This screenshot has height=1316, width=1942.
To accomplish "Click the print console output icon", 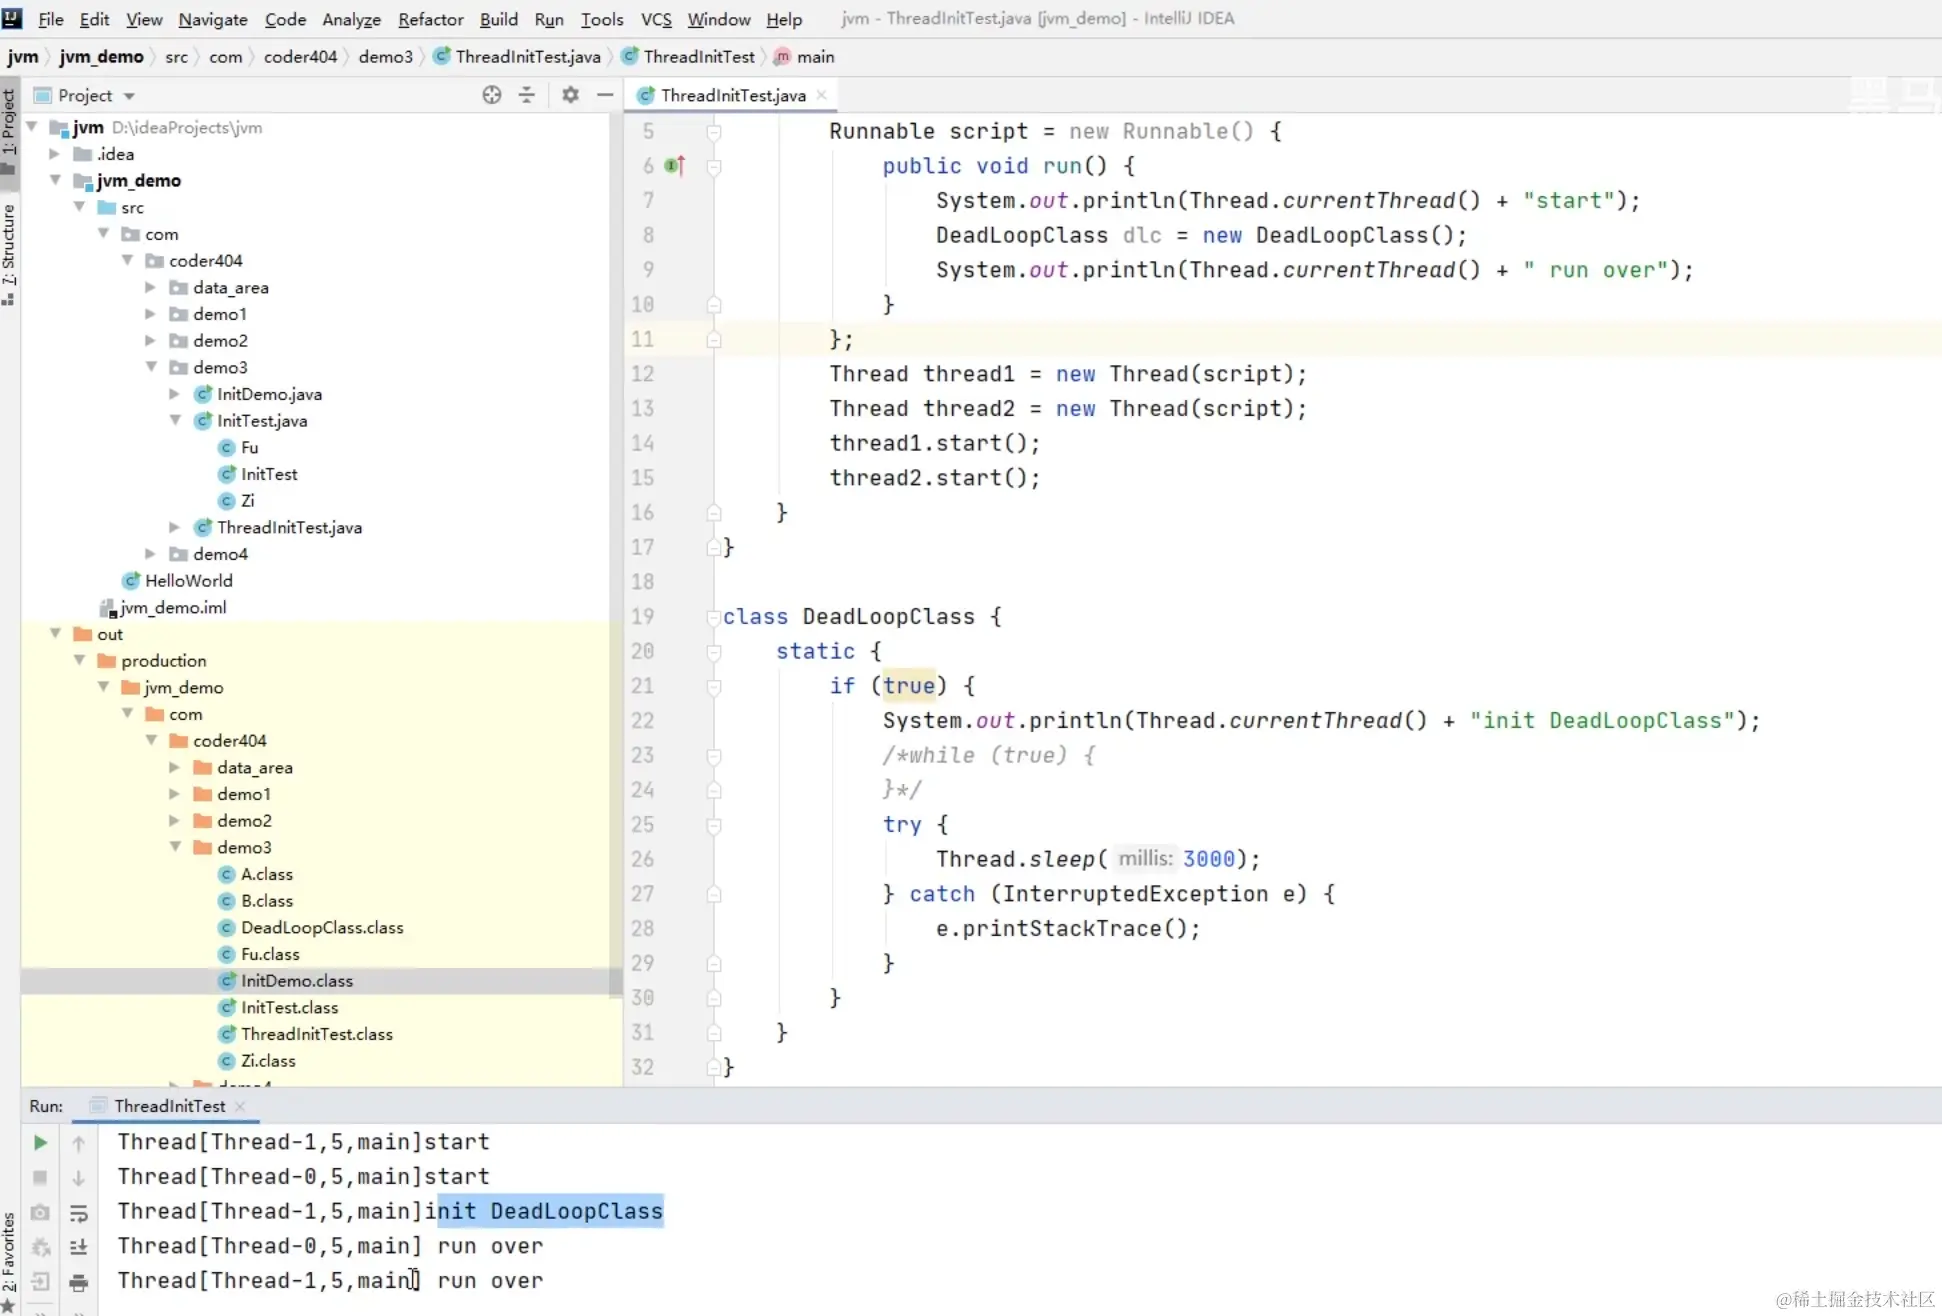I will pyautogui.click(x=79, y=1282).
